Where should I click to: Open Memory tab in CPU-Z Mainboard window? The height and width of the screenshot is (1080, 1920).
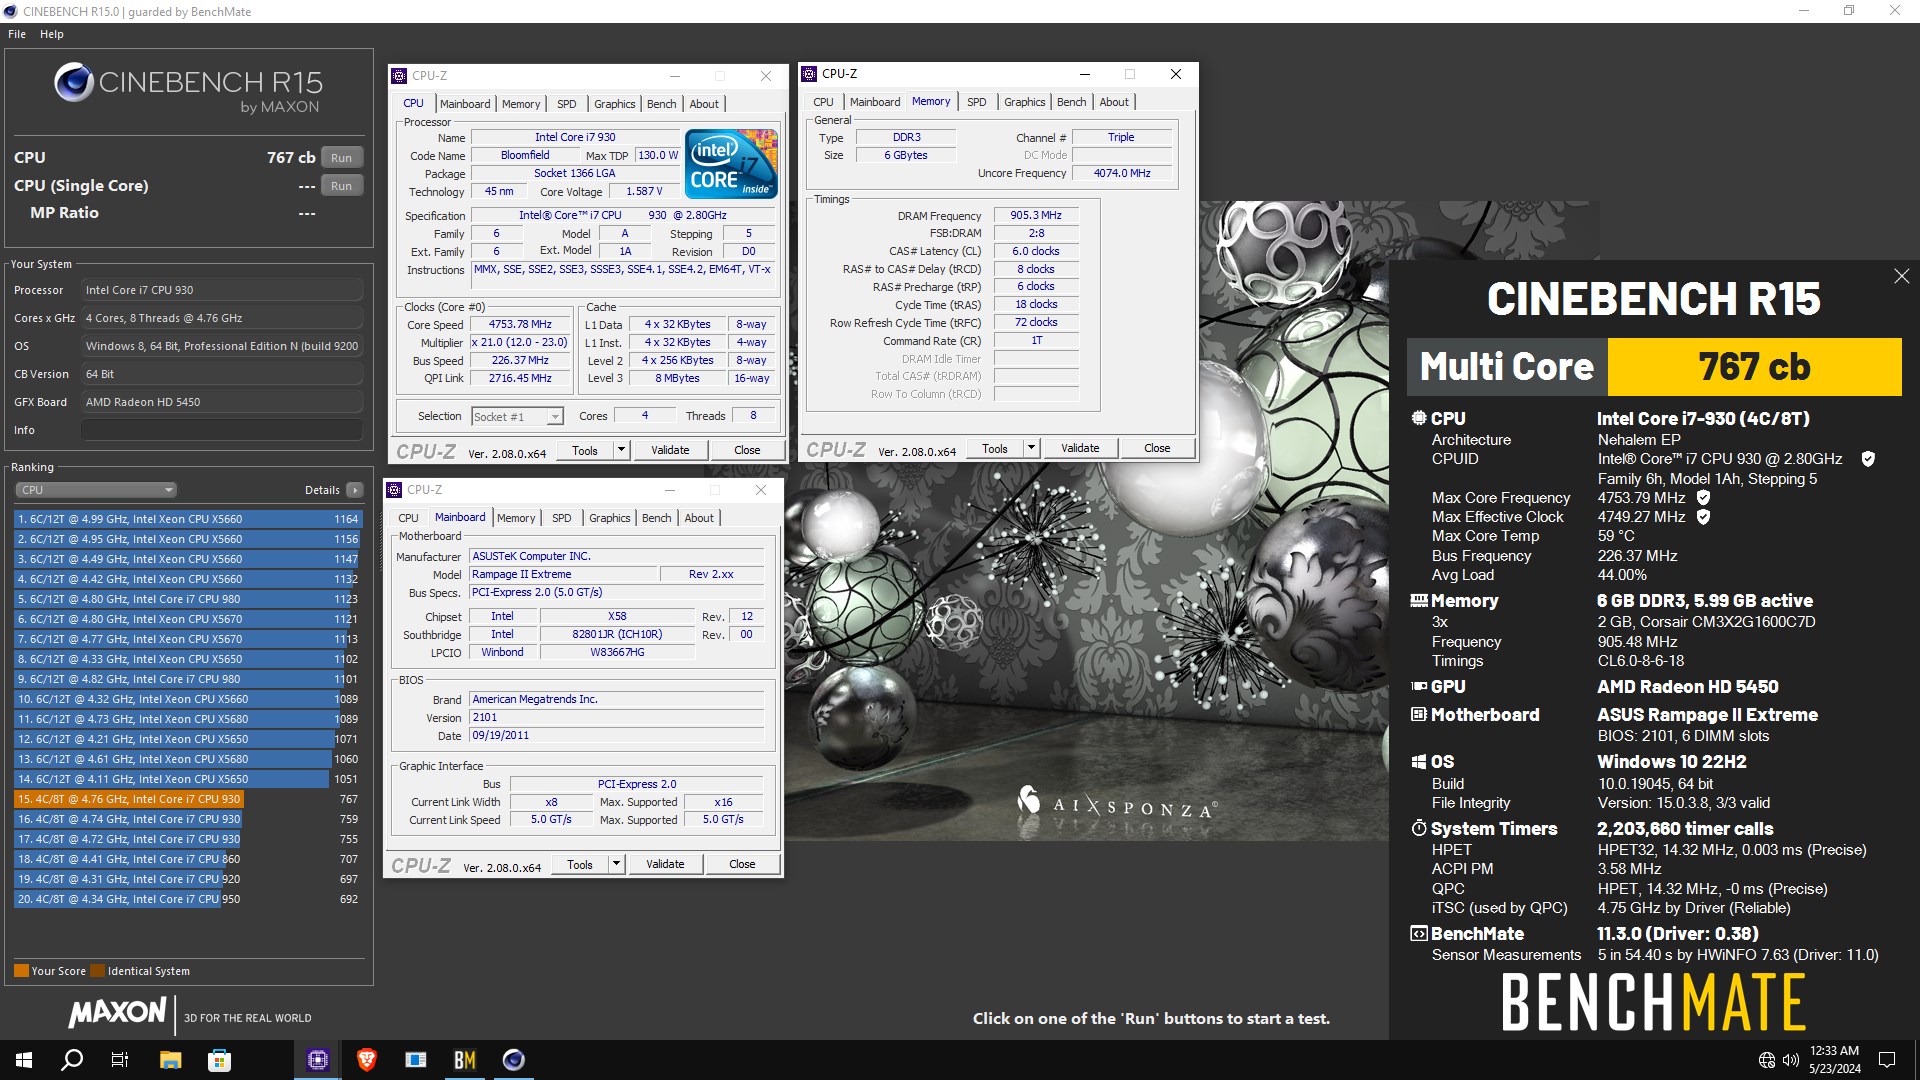point(516,518)
